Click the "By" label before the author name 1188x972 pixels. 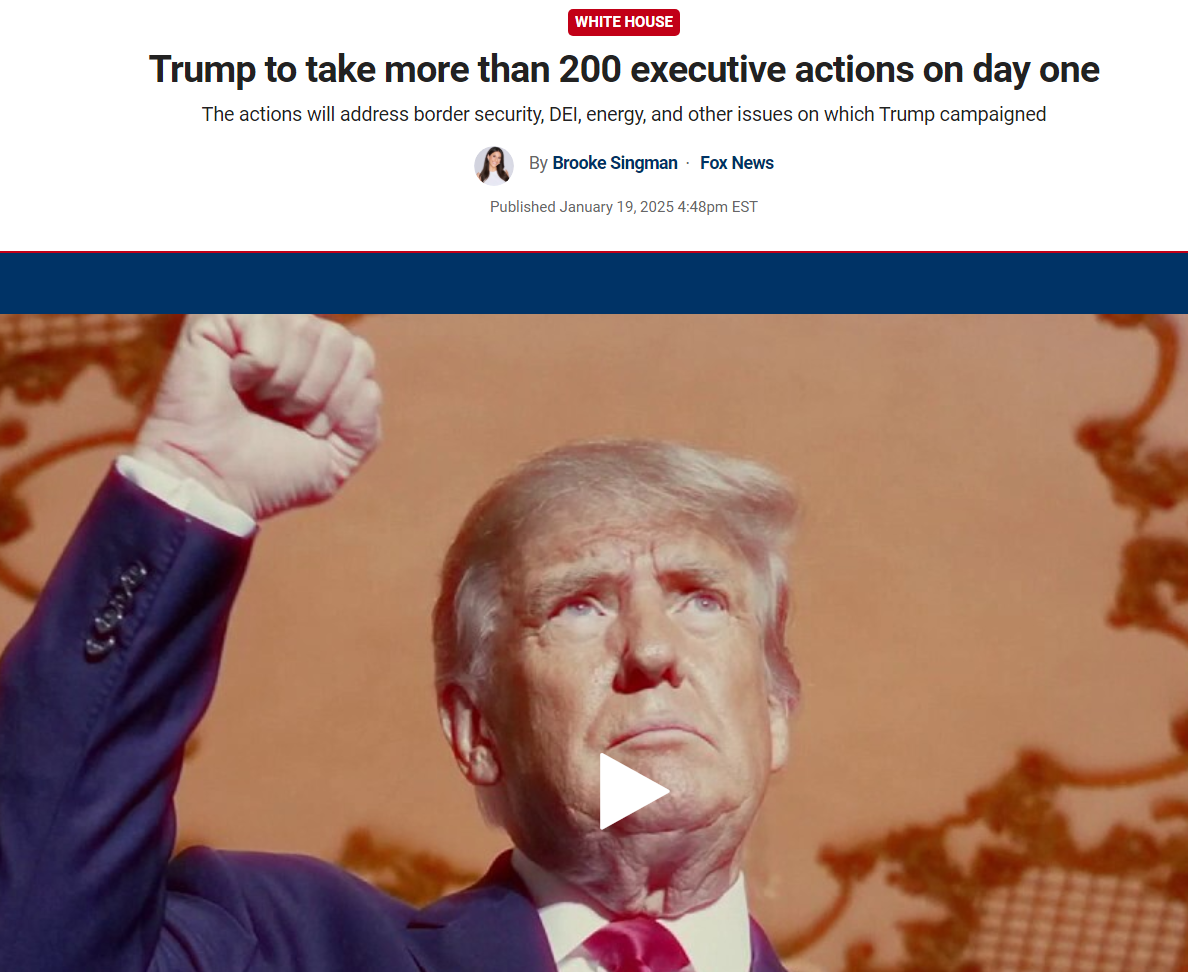[538, 163]
